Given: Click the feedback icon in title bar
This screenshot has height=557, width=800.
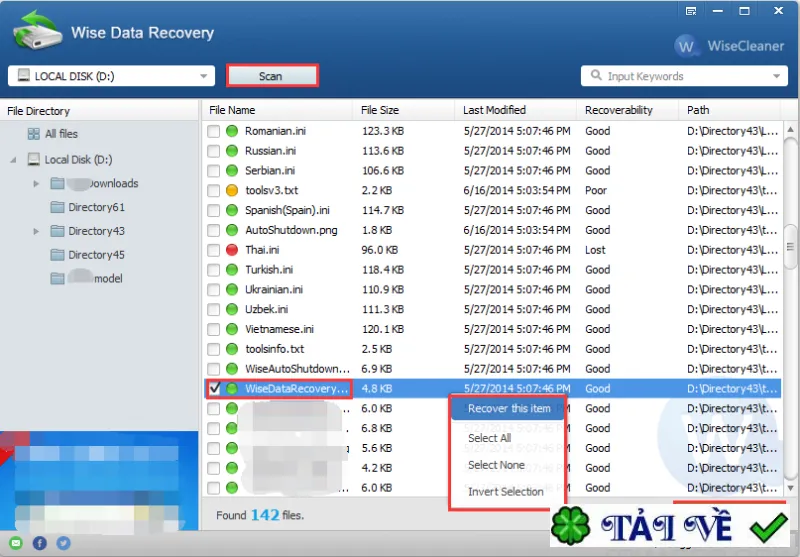Looking at the screenshot, I should click(x=691, y=11).
